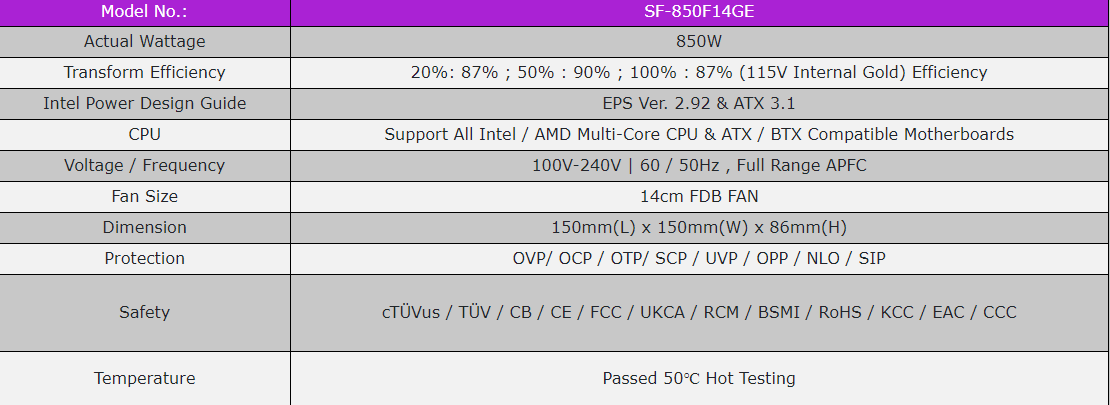
Task: Click the 'Actual Wattage' label
Action: [x=144, y=42]
